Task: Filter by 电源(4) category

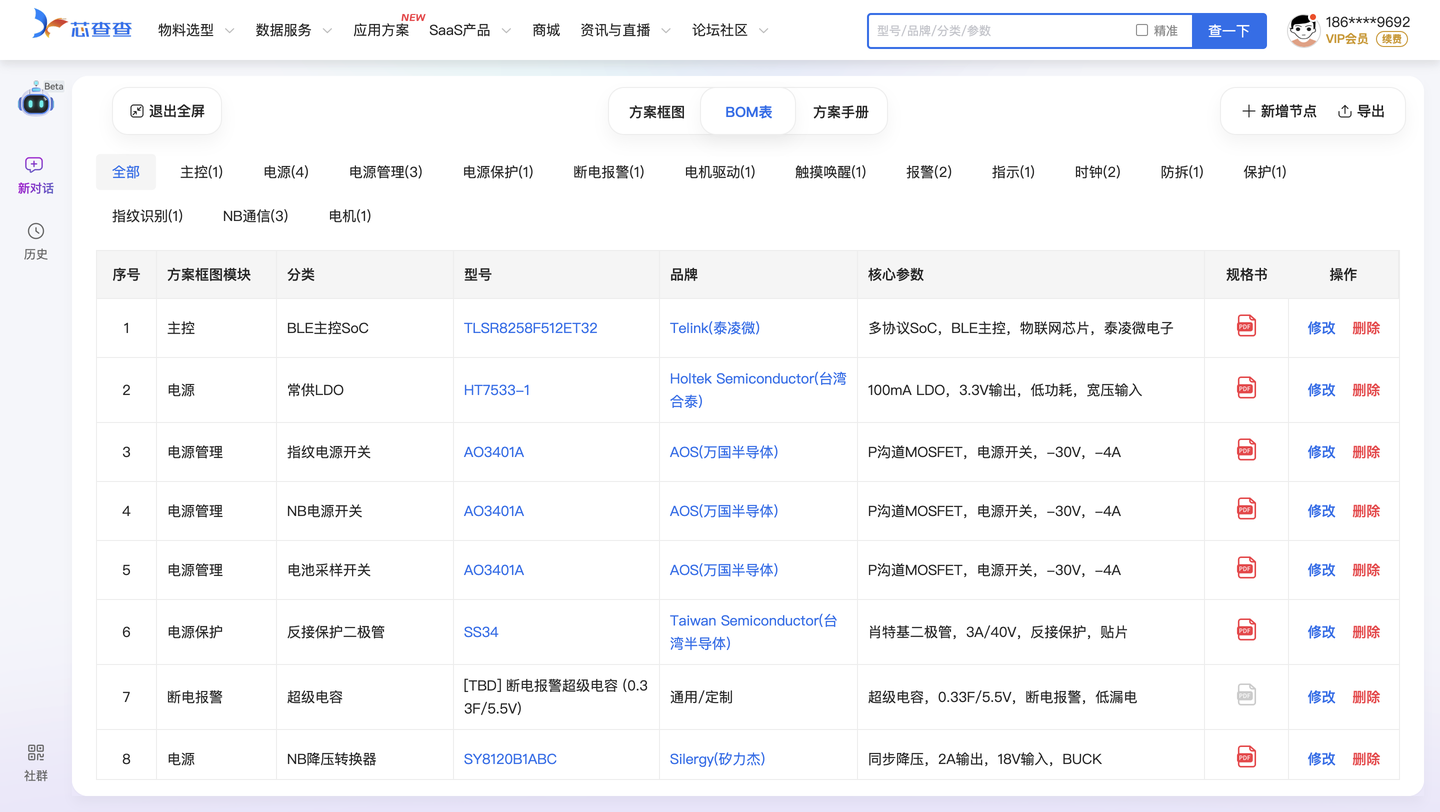Action: pos(286,172)
